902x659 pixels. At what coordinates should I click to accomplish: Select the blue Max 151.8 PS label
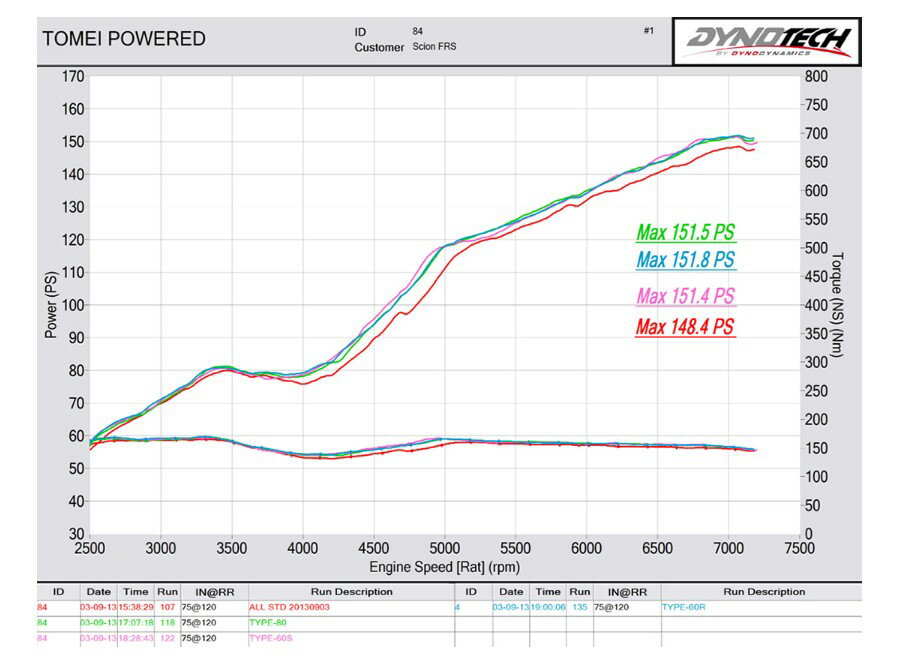686,260
